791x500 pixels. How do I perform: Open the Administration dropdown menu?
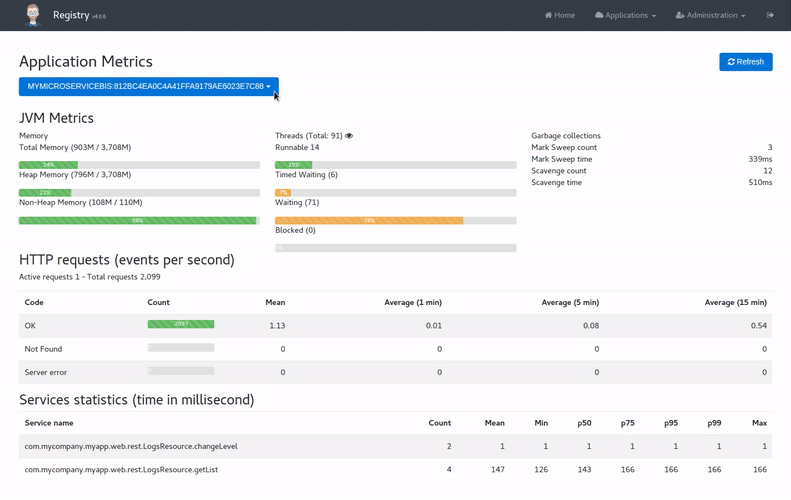[710, 15]
